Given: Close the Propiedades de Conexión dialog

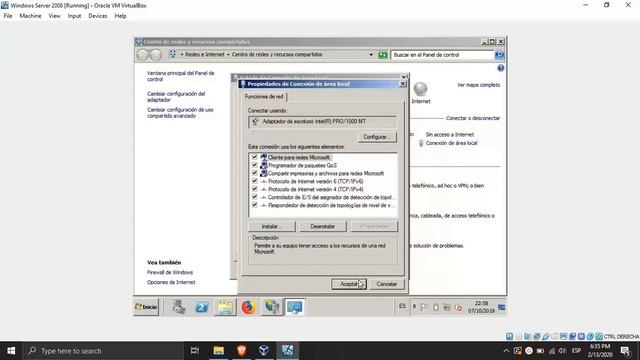Looking at the screenshot, I should [402, 84].
